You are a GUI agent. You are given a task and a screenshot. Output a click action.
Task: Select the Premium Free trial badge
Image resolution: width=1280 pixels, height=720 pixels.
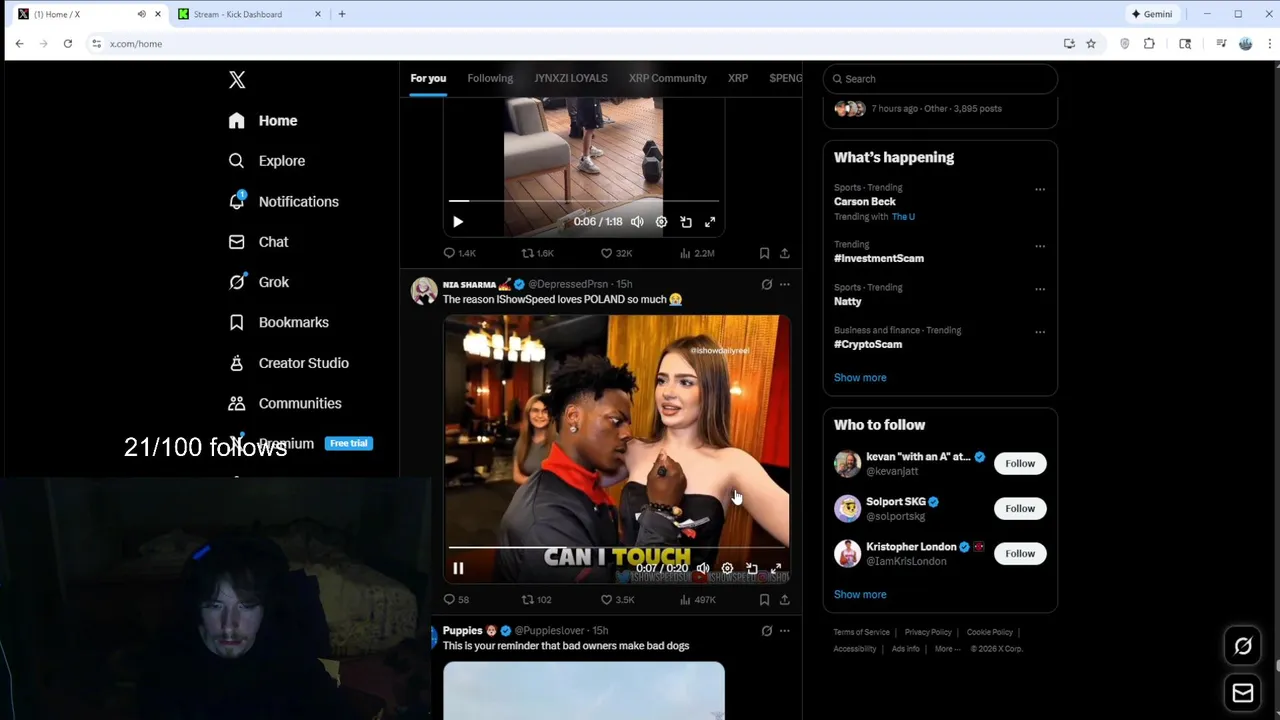pyautogui.click(x=349, y=443)
